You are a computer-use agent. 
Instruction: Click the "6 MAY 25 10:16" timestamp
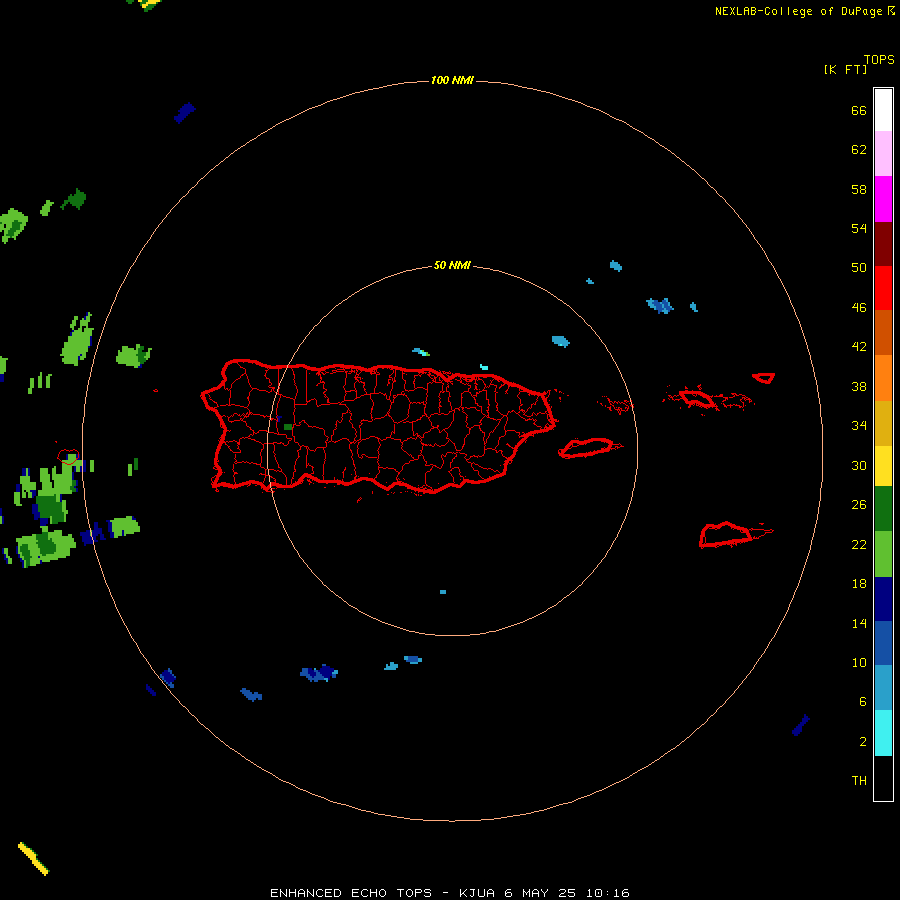coord(567,893)
